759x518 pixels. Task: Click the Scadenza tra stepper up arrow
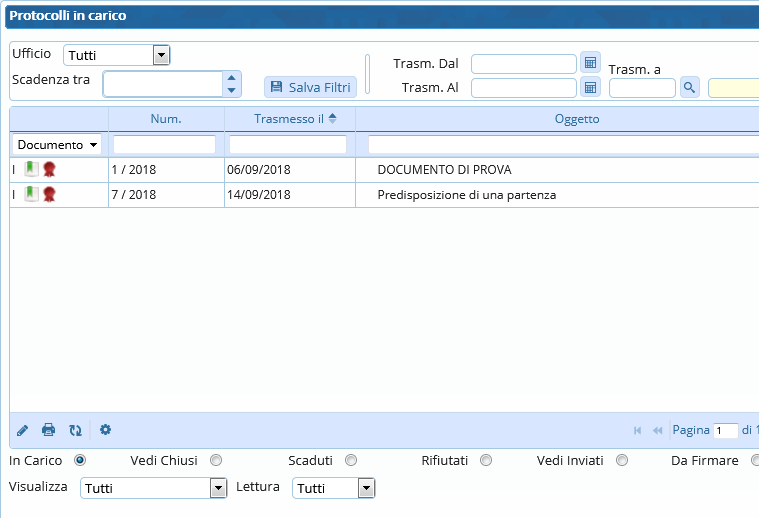tap(232, 78)
